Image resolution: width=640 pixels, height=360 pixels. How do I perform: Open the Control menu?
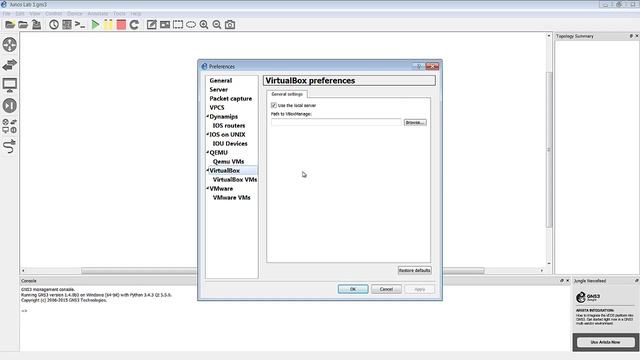53,13
